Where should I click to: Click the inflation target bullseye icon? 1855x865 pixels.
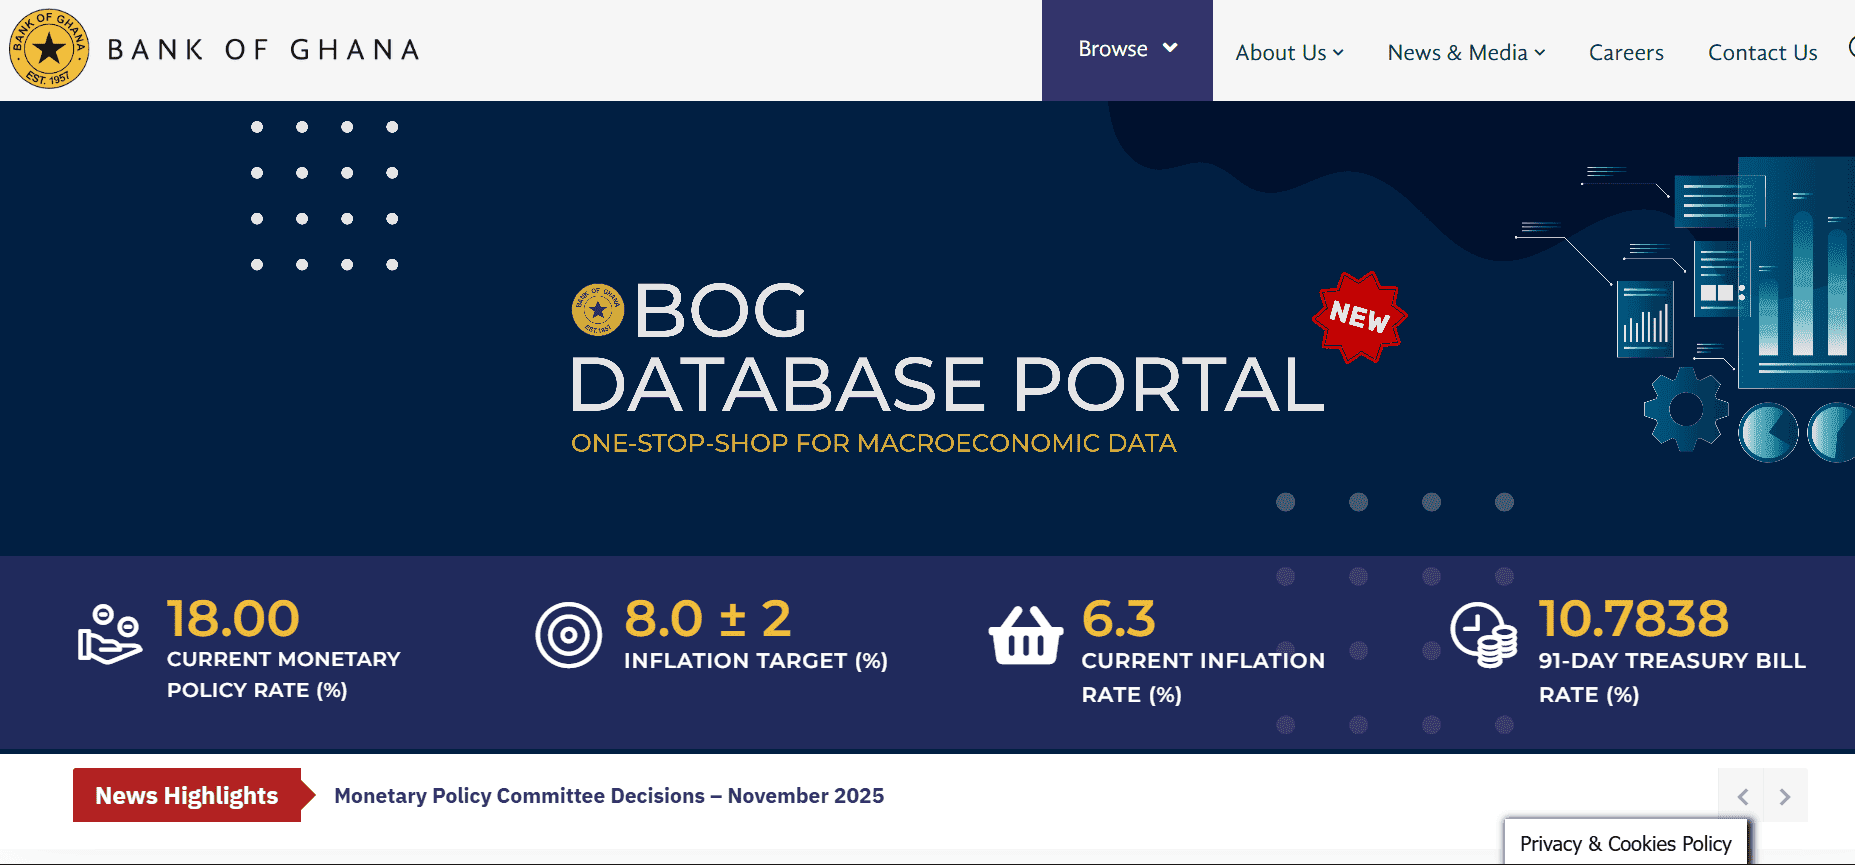(x=568, y=635)
